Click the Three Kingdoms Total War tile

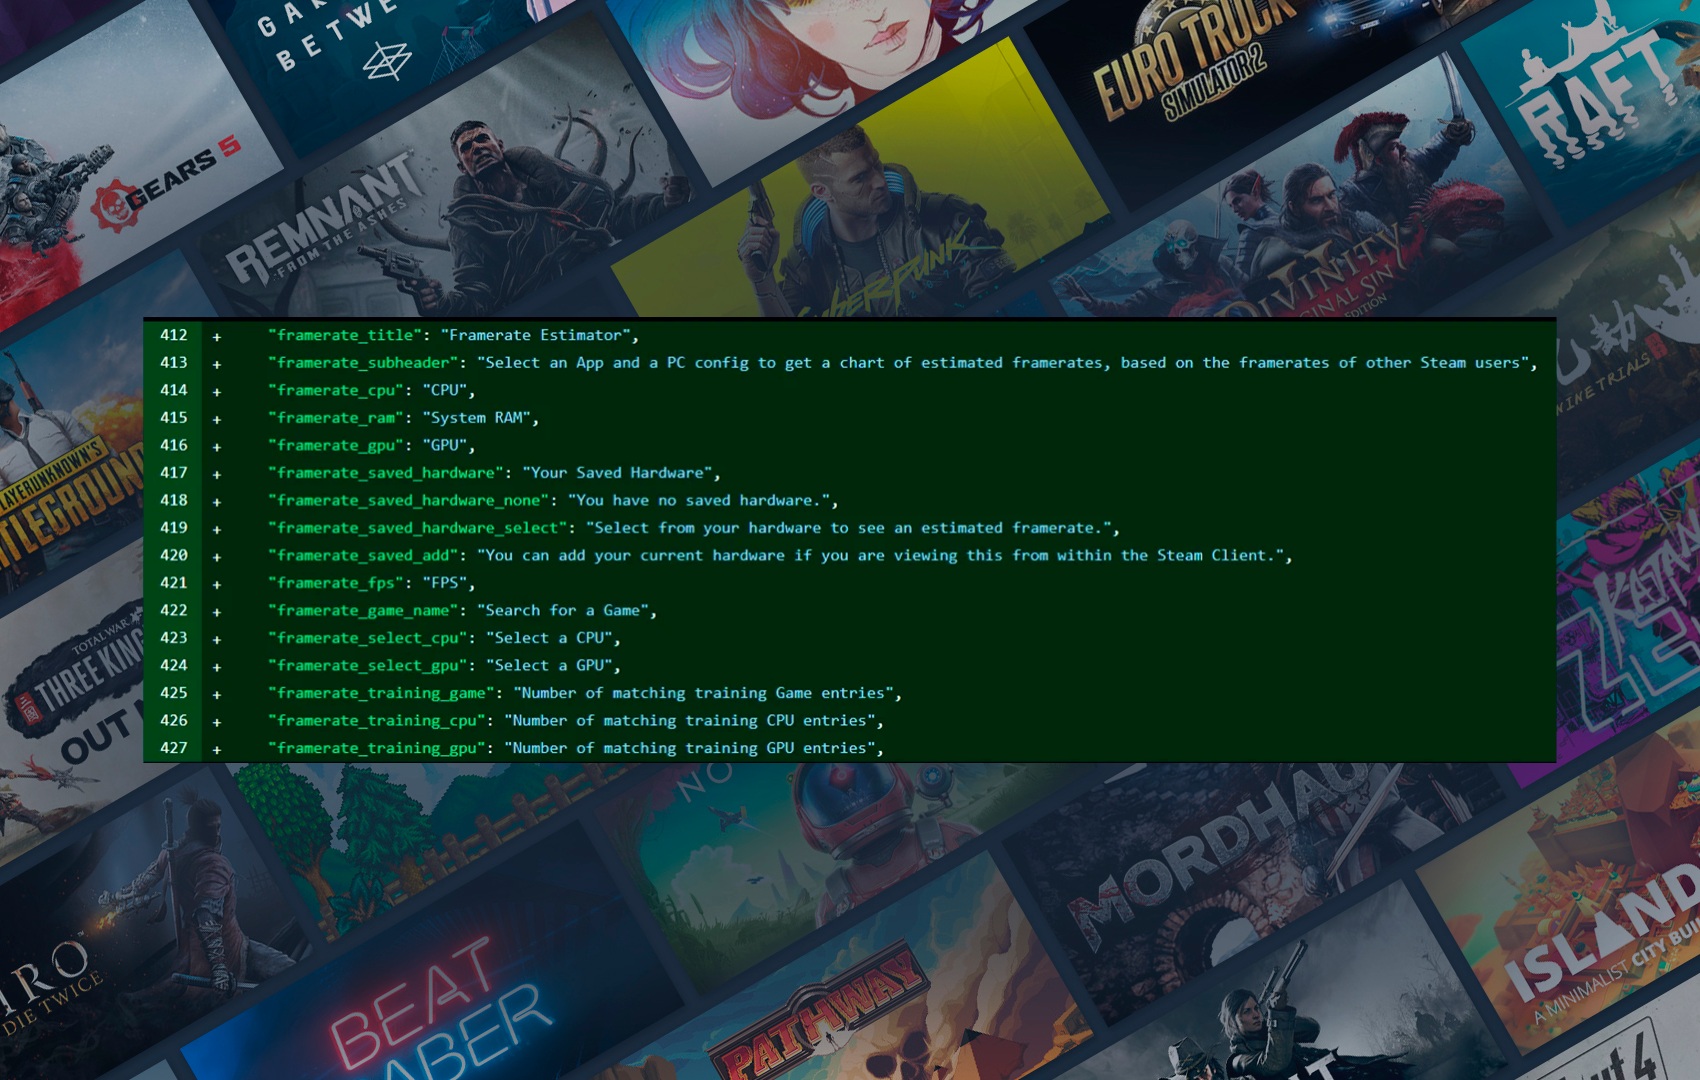[x=80, y=680]
